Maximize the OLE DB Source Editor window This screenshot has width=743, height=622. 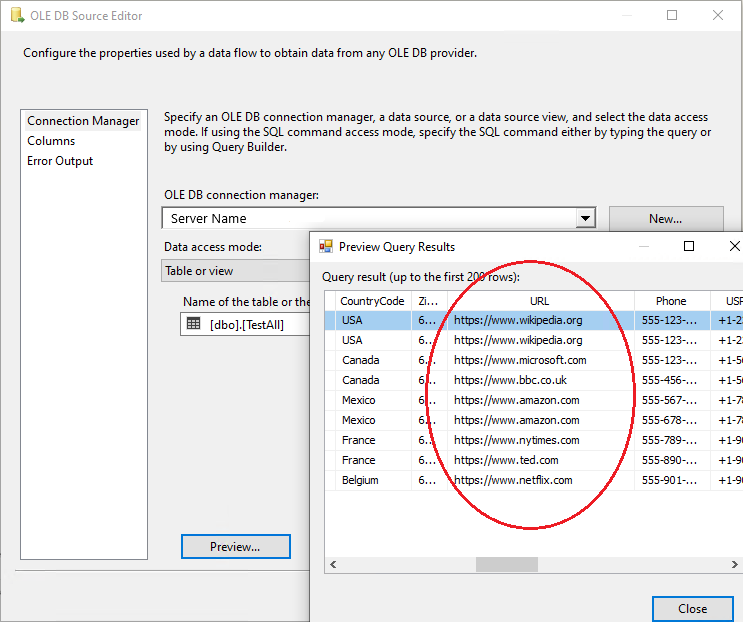click(672, 16)
